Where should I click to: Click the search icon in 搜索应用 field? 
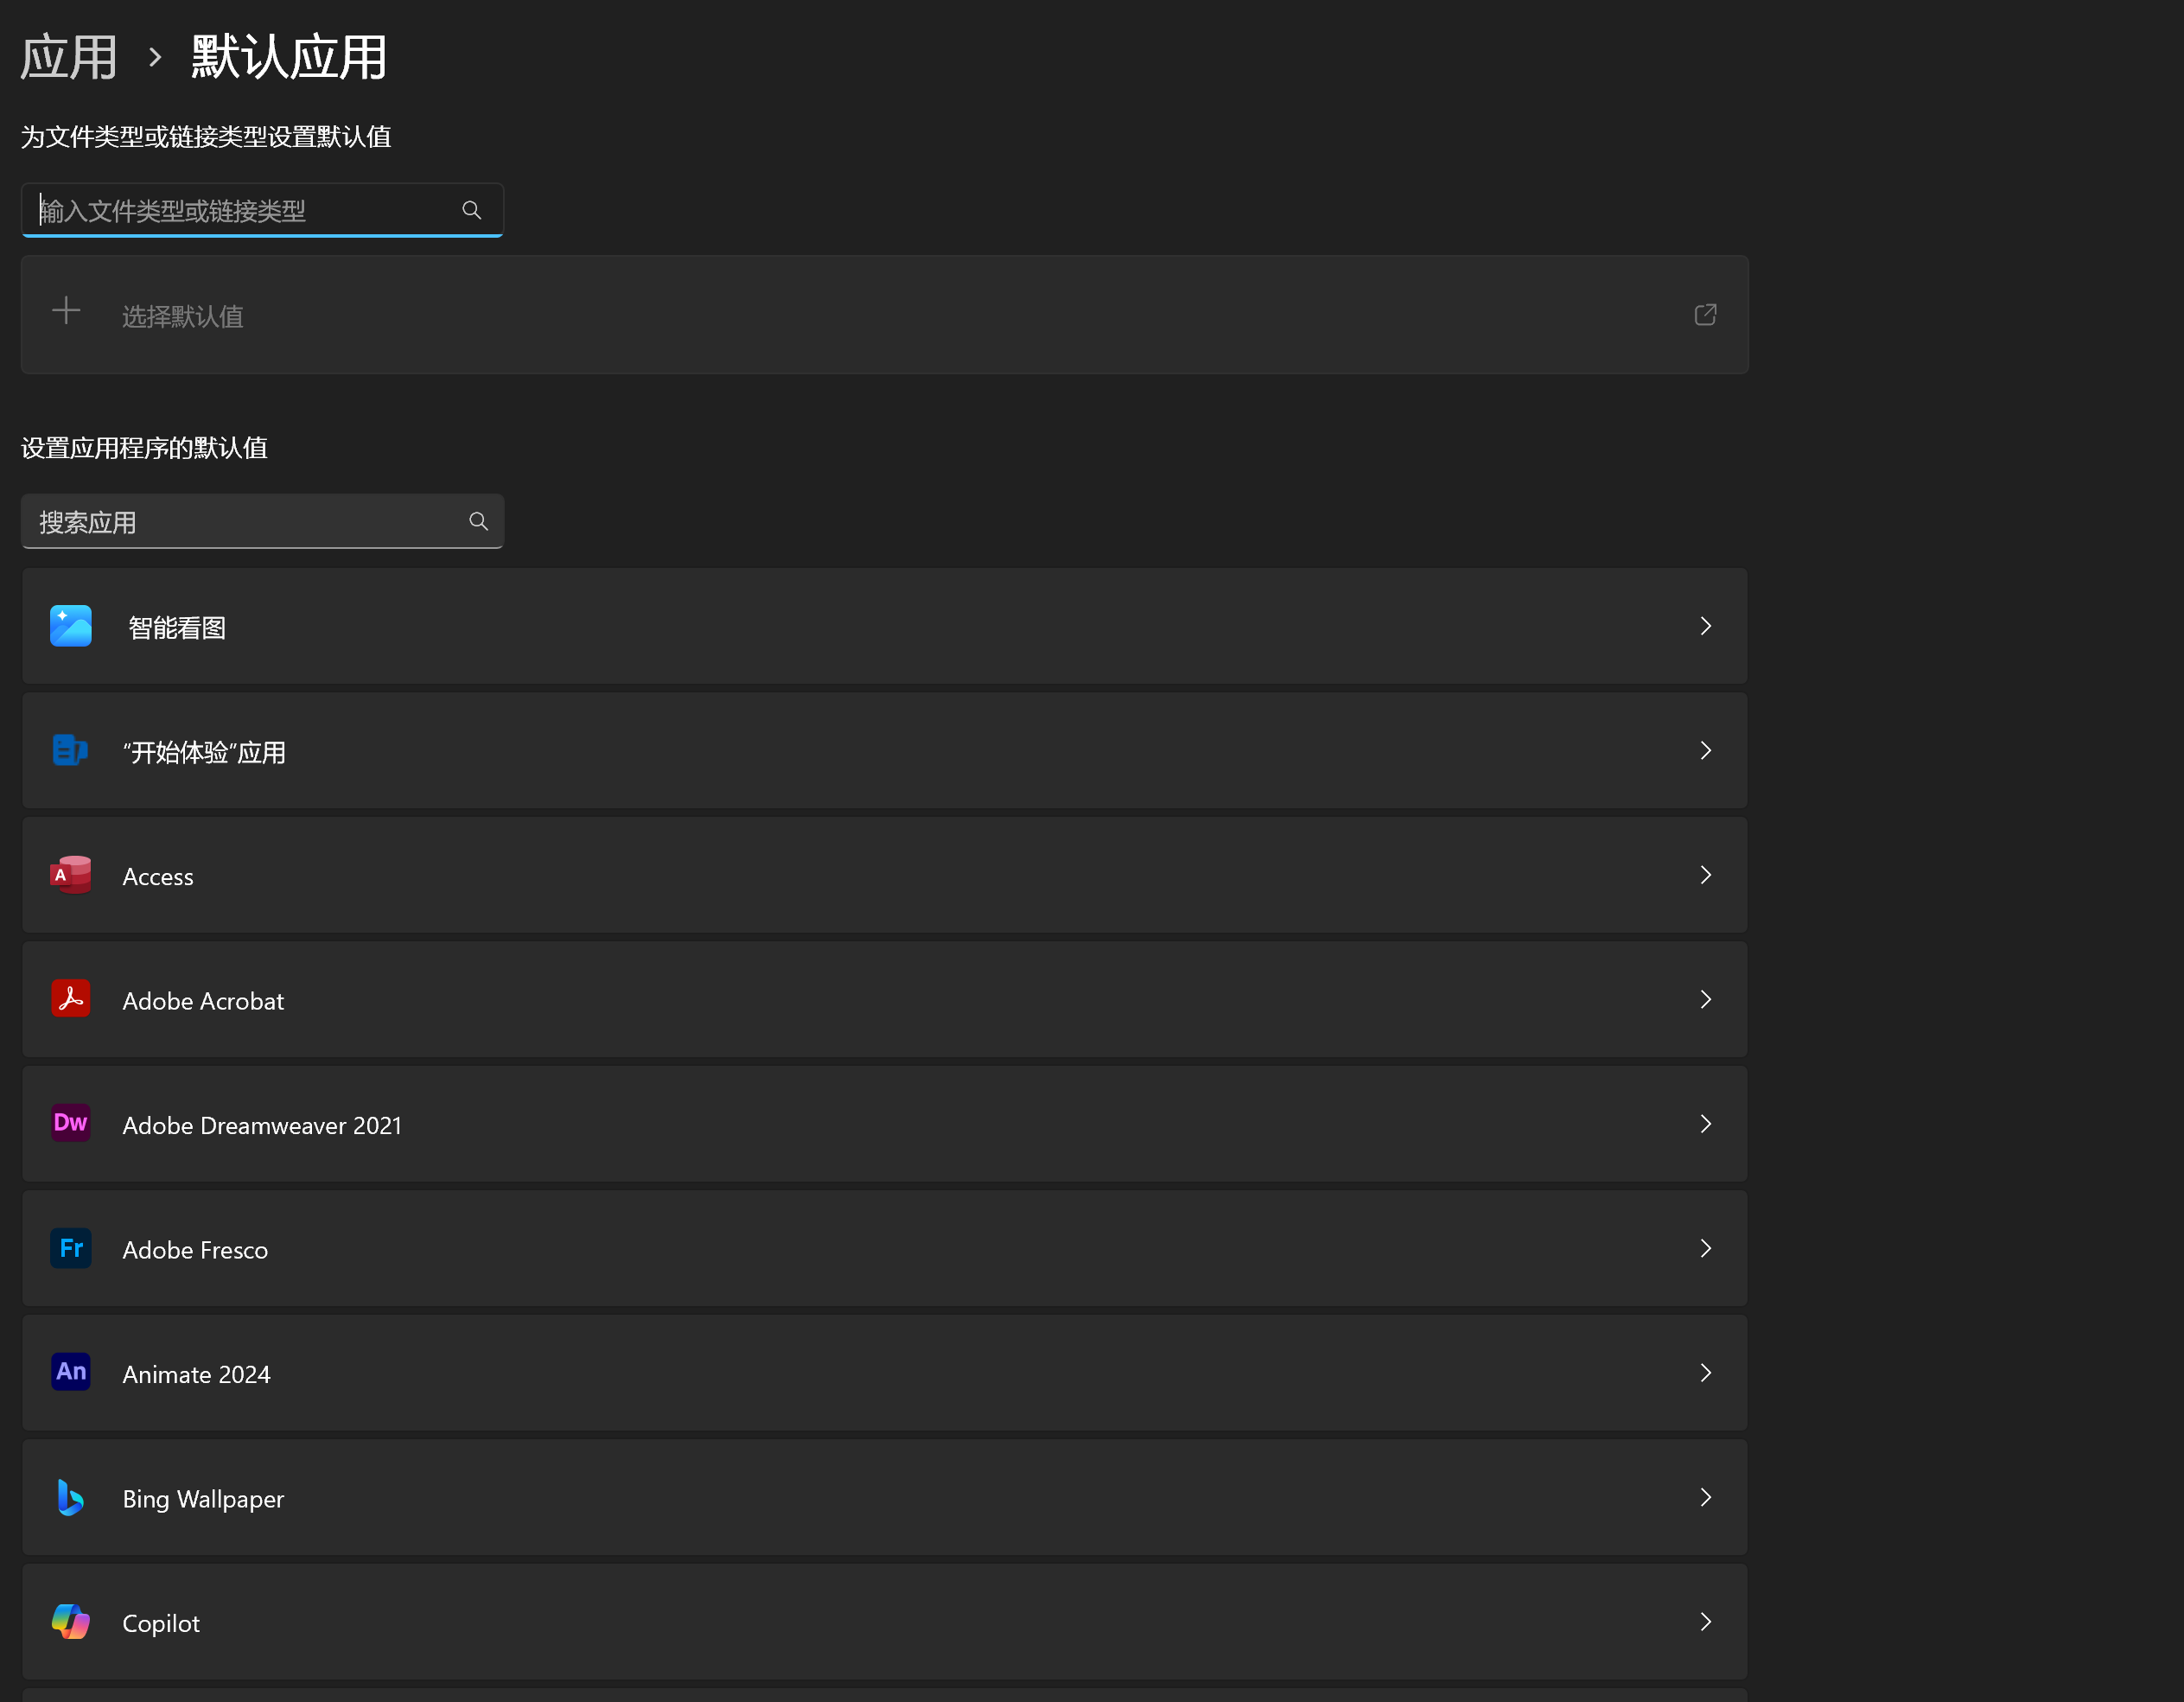pos(479,521)
